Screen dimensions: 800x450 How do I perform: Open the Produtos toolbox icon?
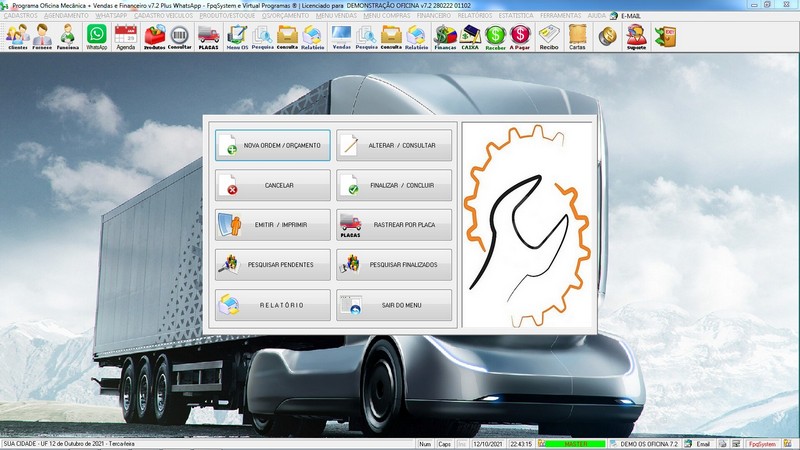[155, 37]
